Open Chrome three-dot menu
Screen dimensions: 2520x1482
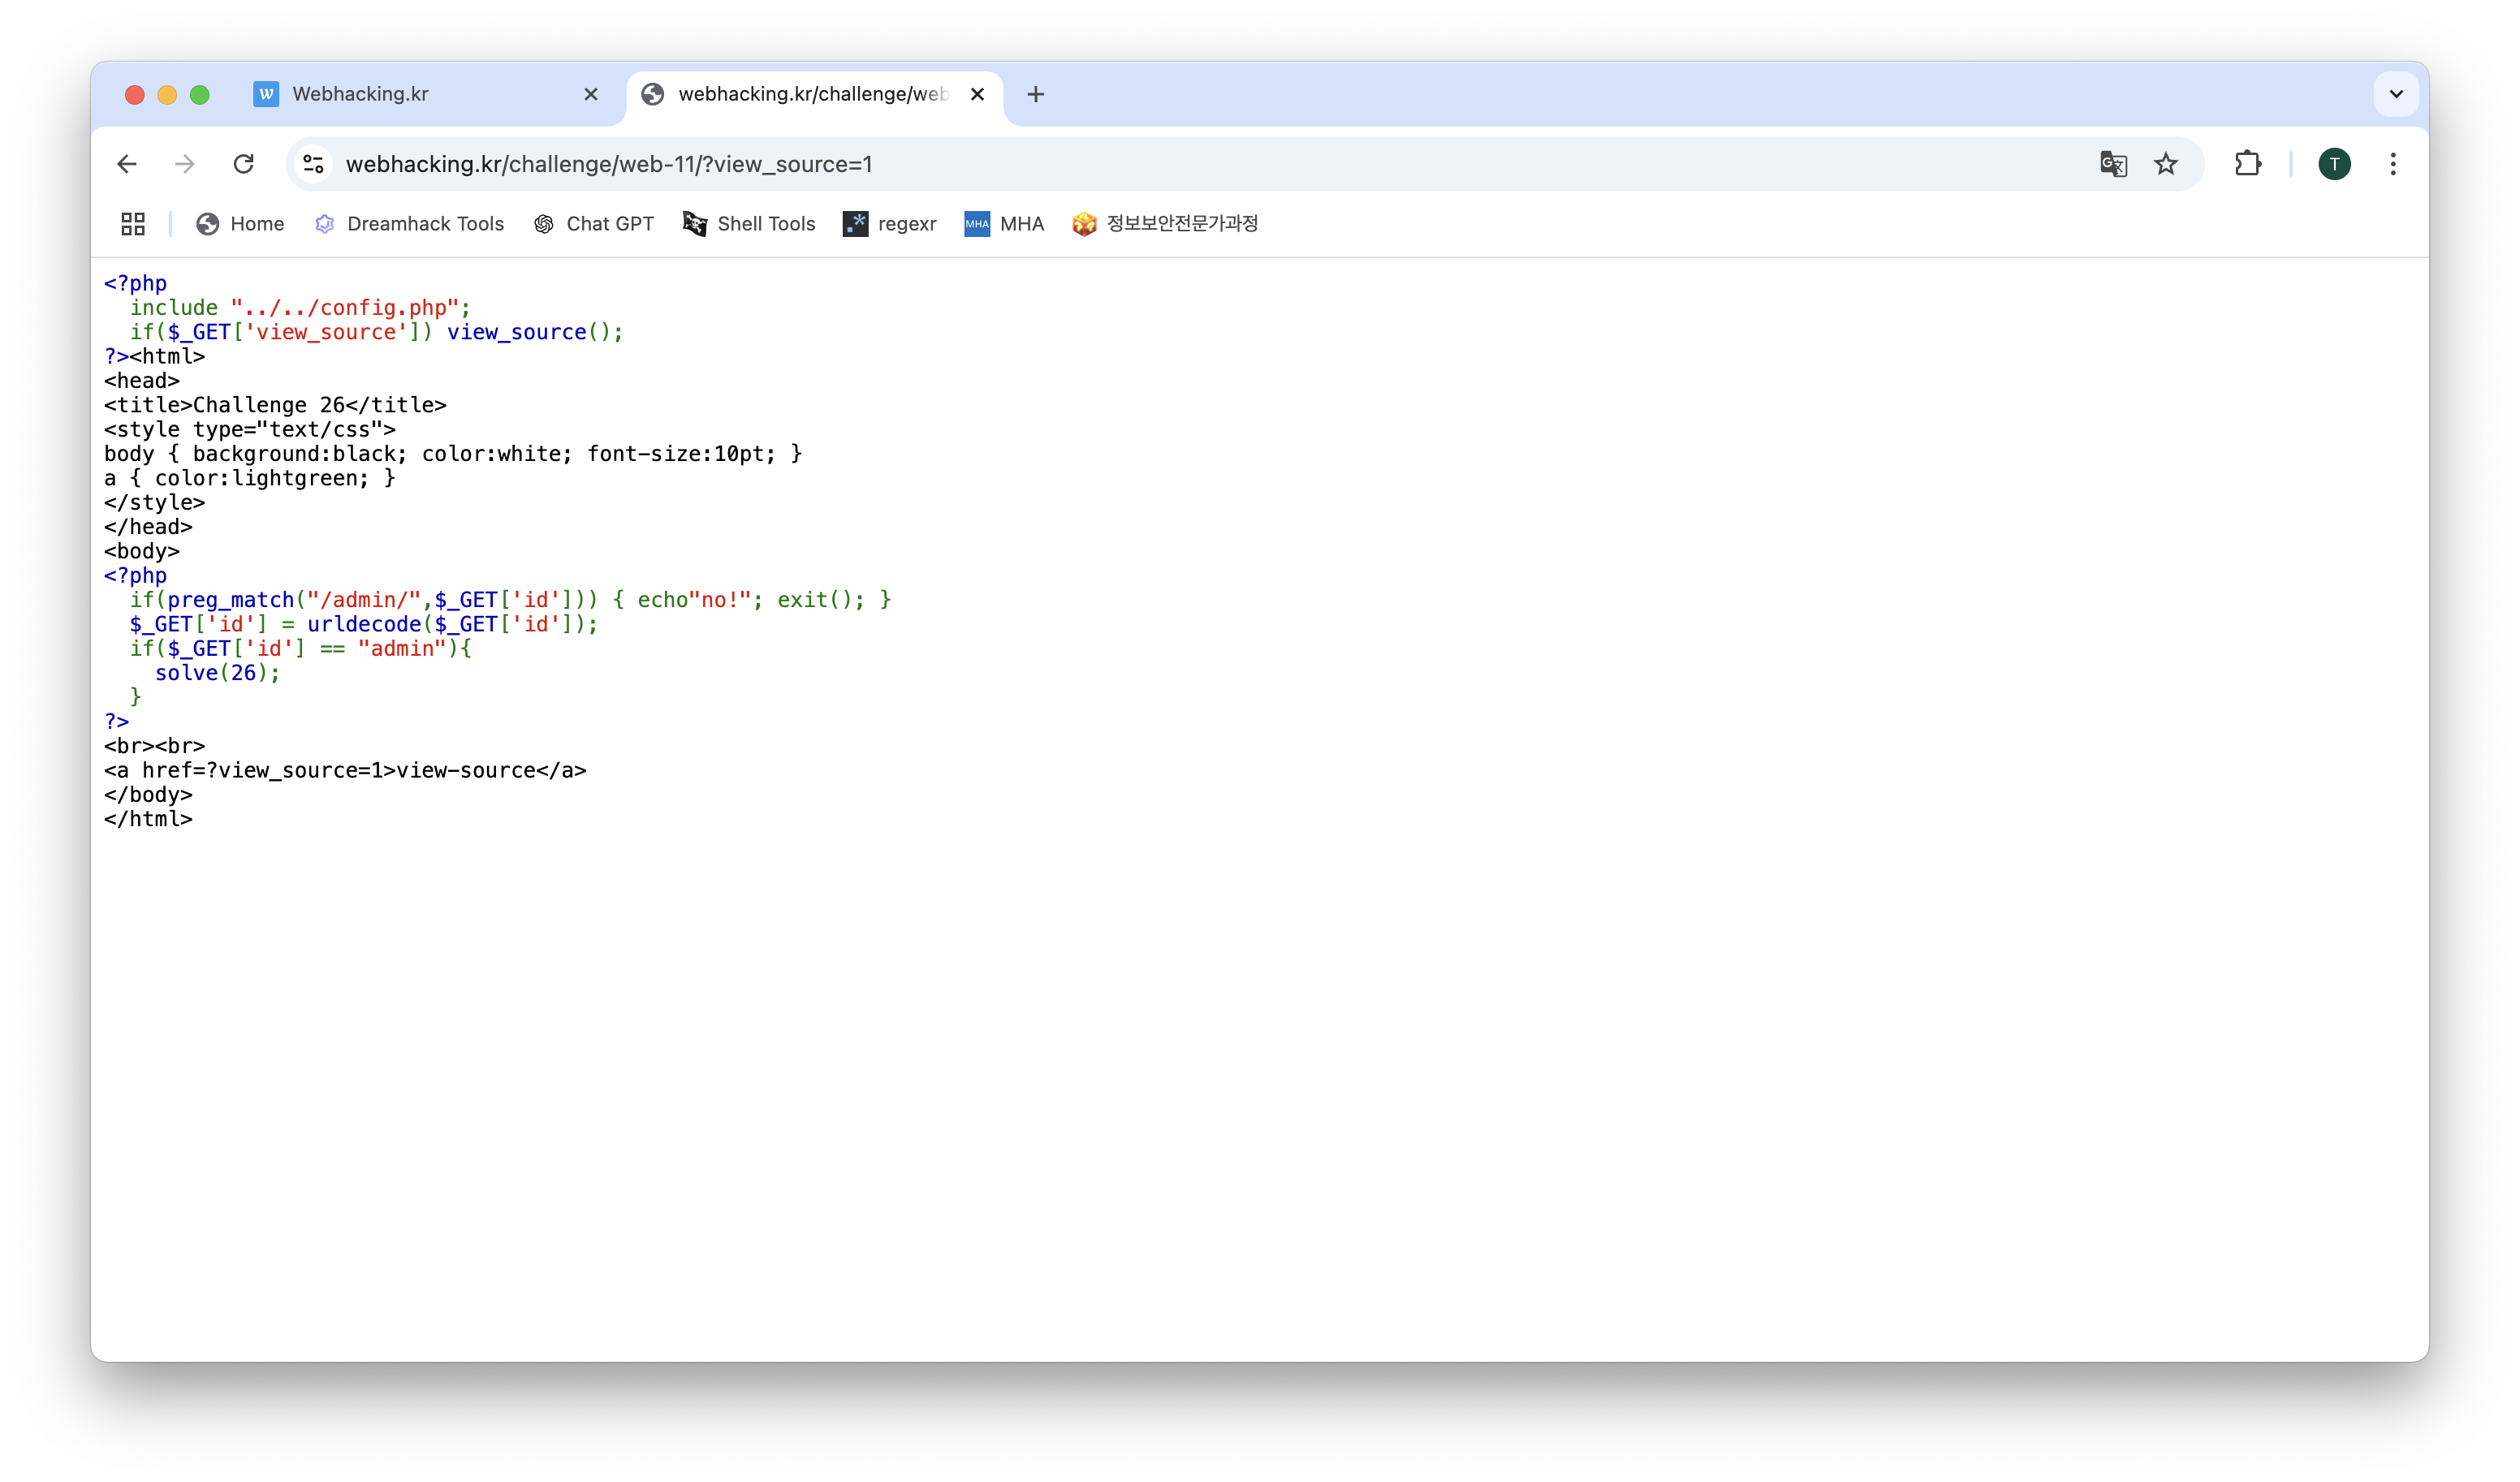click(x=2393, y=164)
